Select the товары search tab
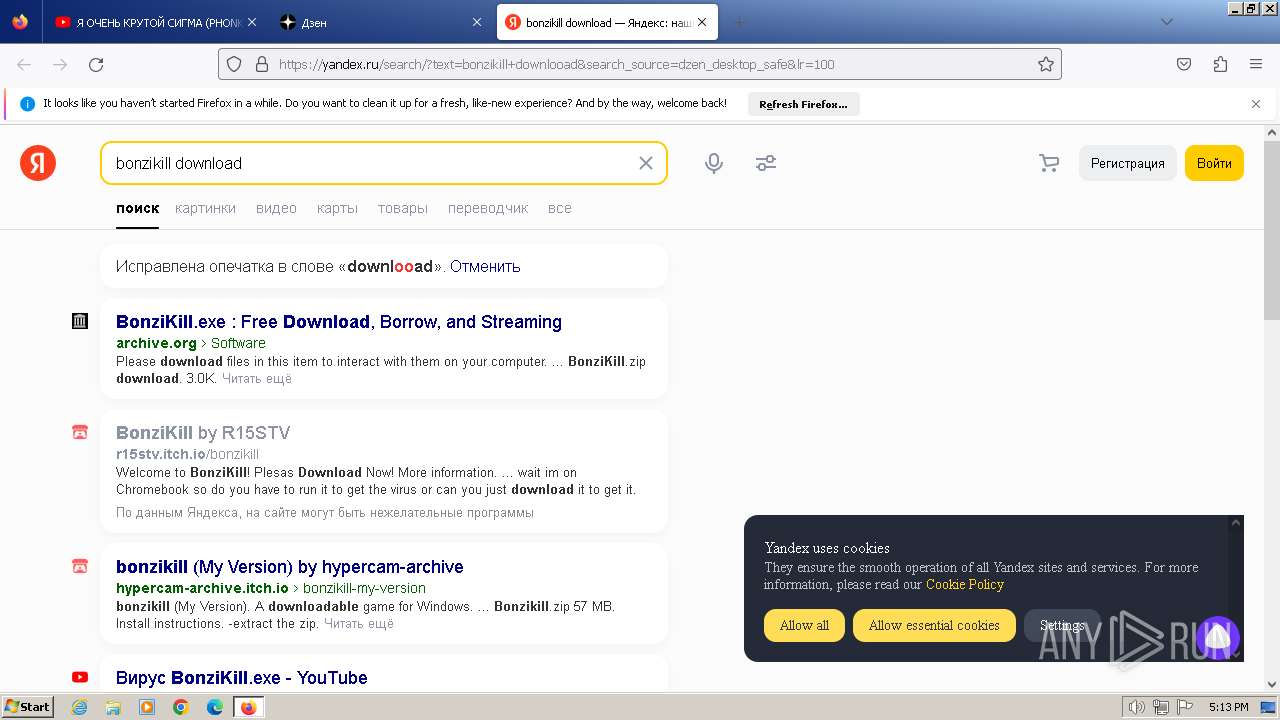 [403, 208]
